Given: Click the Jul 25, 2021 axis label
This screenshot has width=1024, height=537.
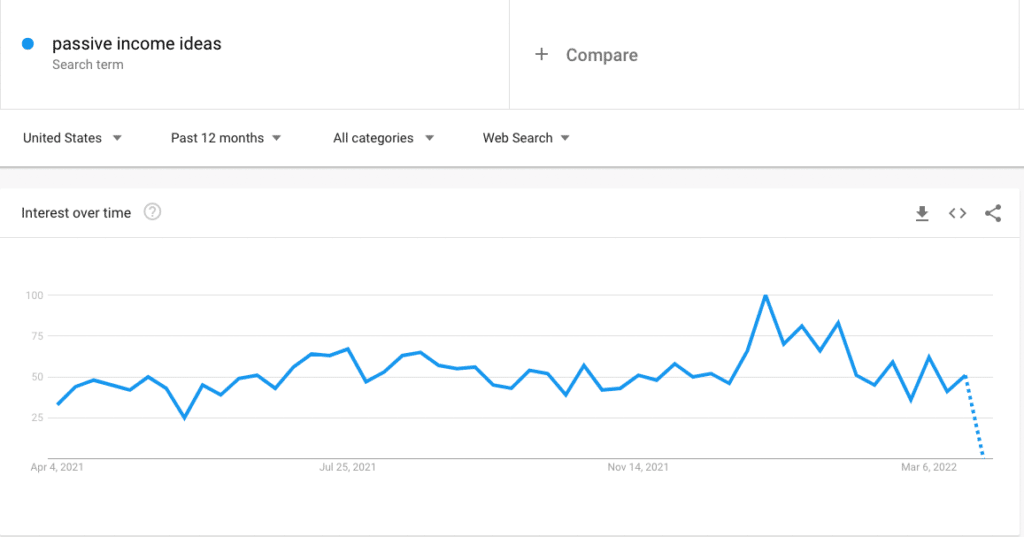Looking at the screenshot, I should tap(347, 467).
